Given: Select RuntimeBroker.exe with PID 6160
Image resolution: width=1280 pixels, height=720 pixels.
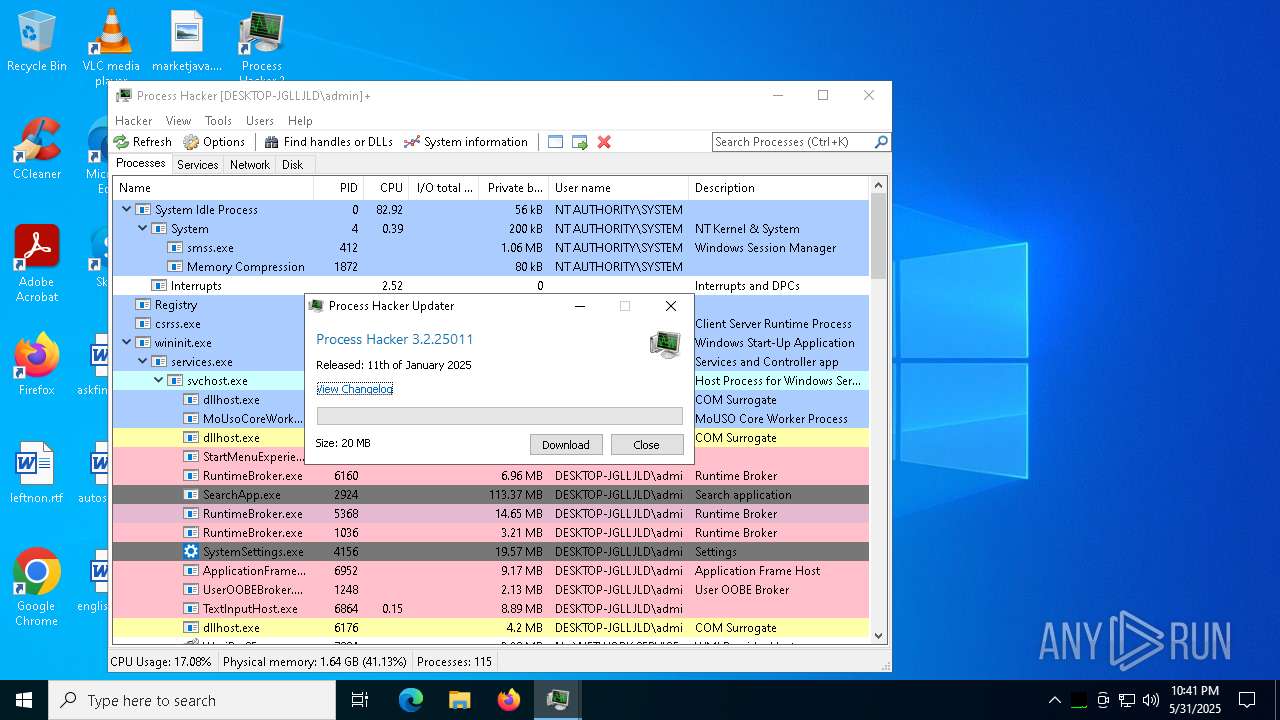Looking at the screenshot, I should pyautogui.click(x=490, y=476).
